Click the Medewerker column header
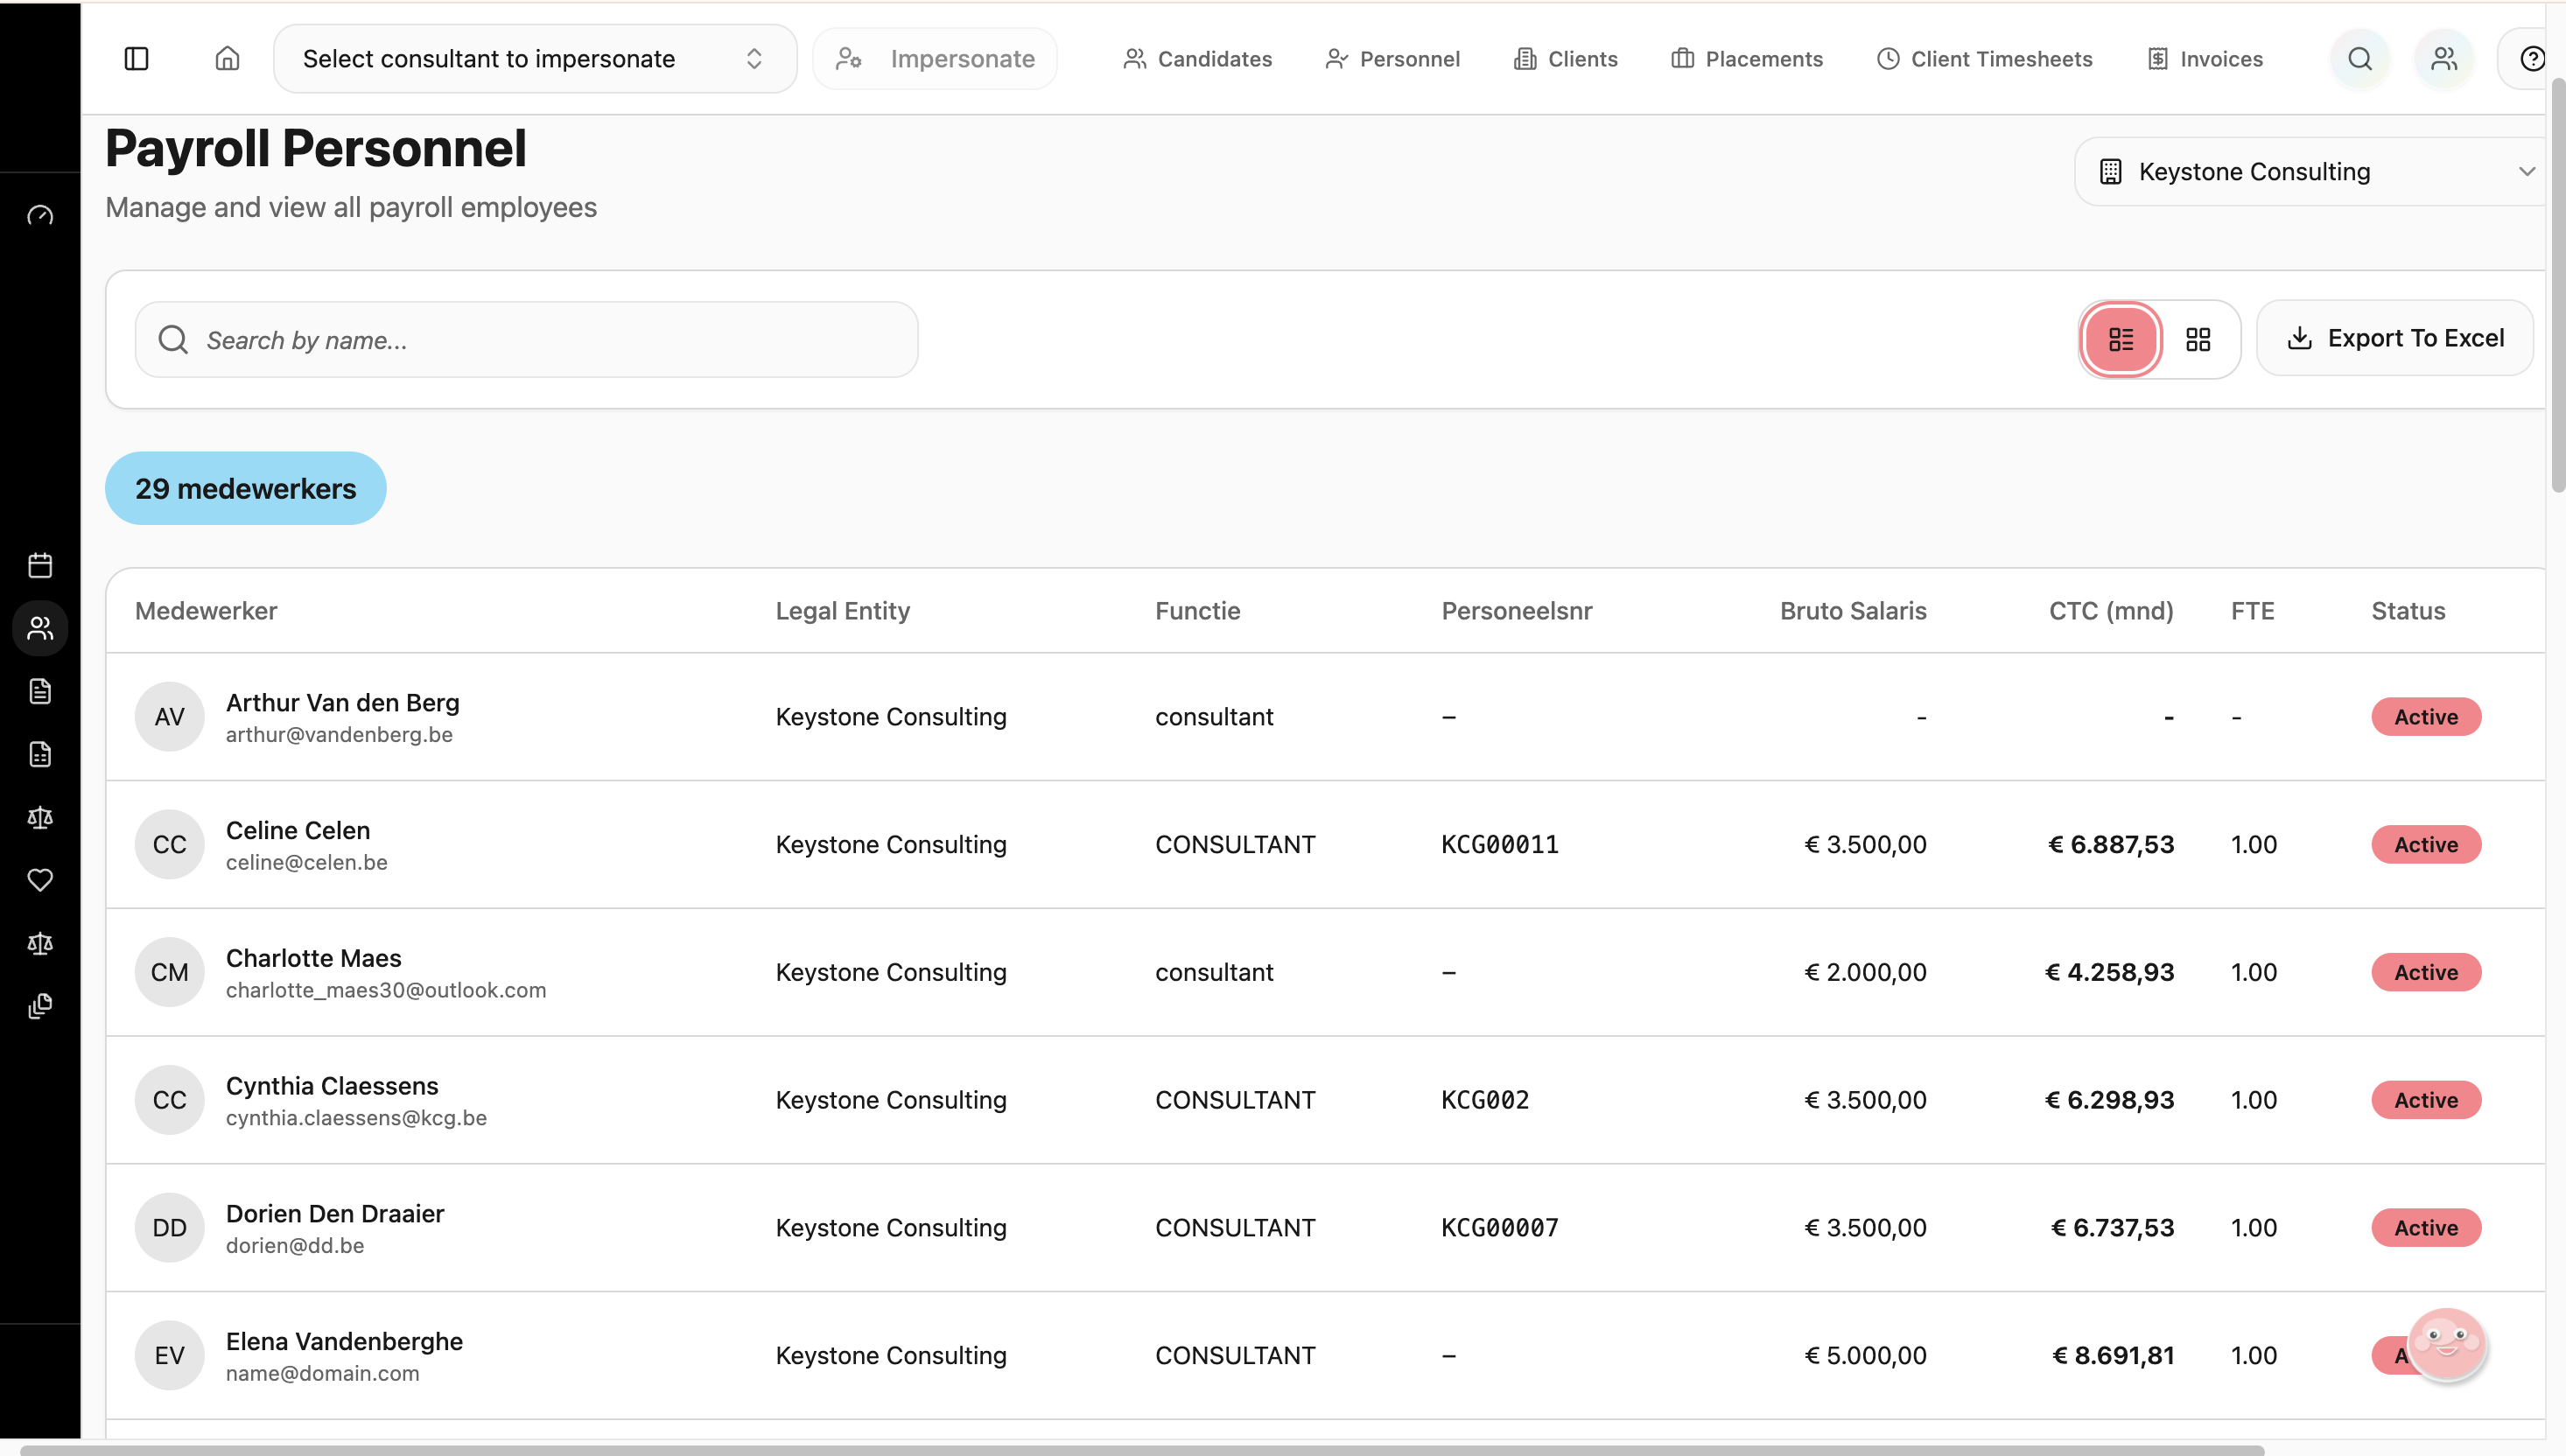Screen dimensions: 2566x1456 click(x=206, y=611)
